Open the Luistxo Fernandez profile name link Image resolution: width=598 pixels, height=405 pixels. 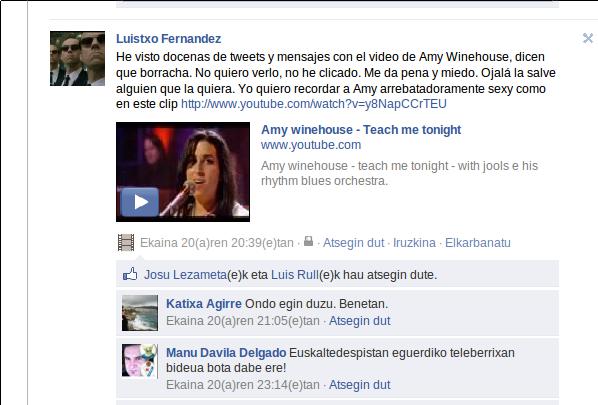pyautogui.click(x=169, y=39)
